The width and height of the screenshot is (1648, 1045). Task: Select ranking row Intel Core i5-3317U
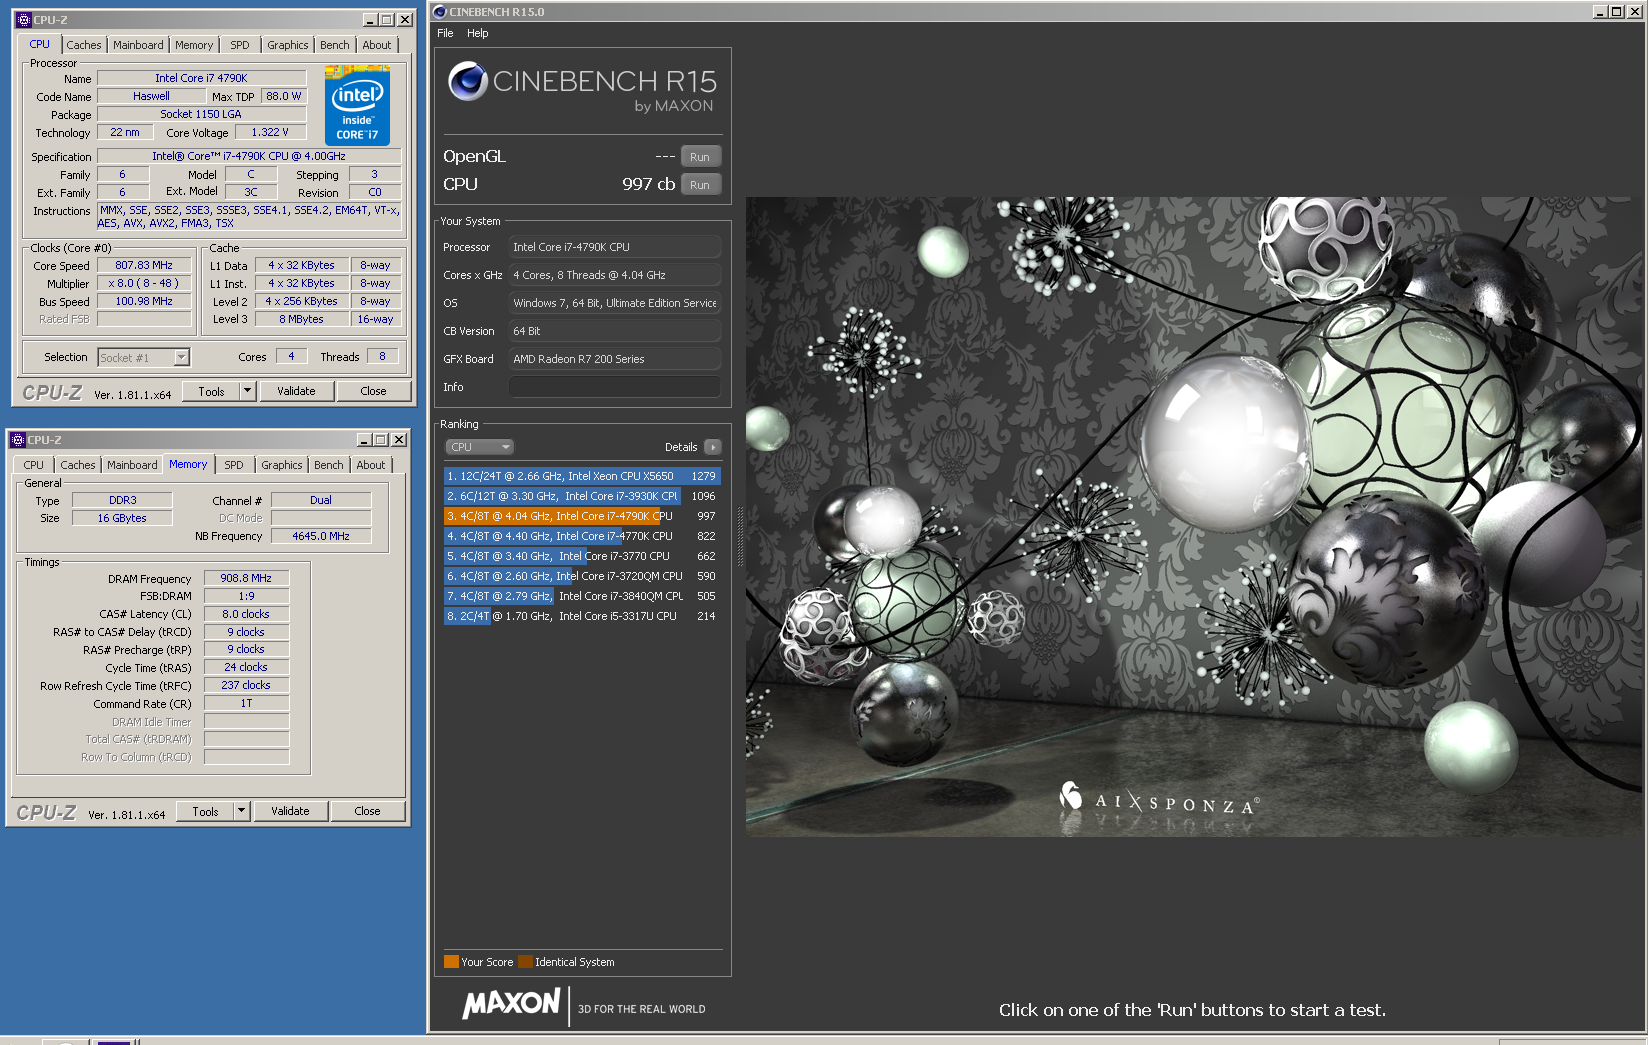pos(582,616)
